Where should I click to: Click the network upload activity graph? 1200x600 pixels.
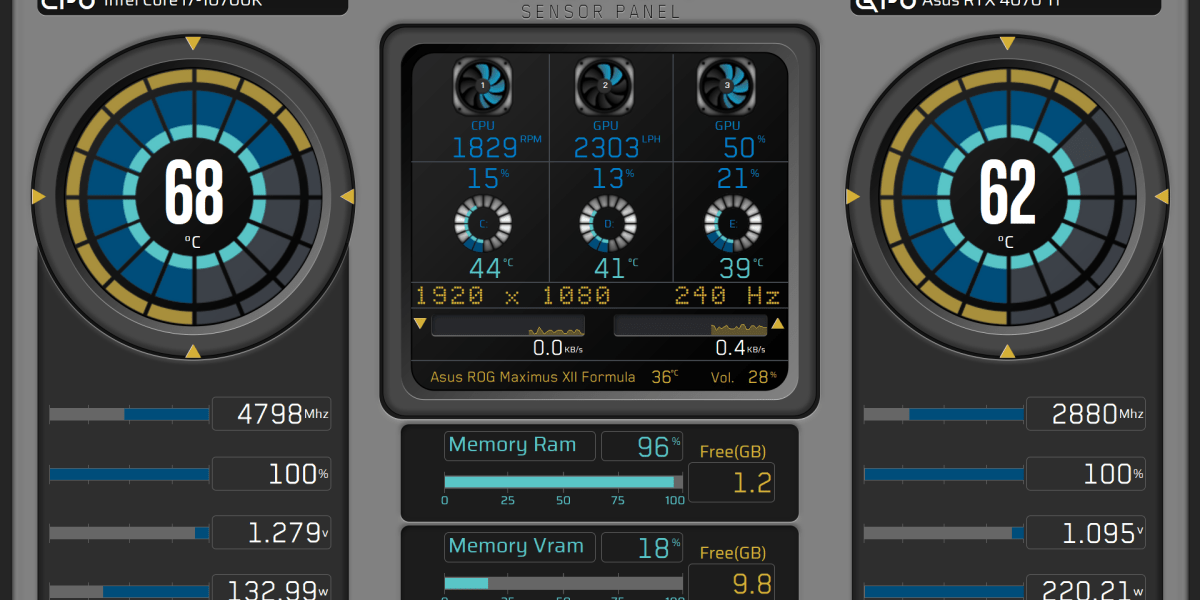(x=690, y=326)
